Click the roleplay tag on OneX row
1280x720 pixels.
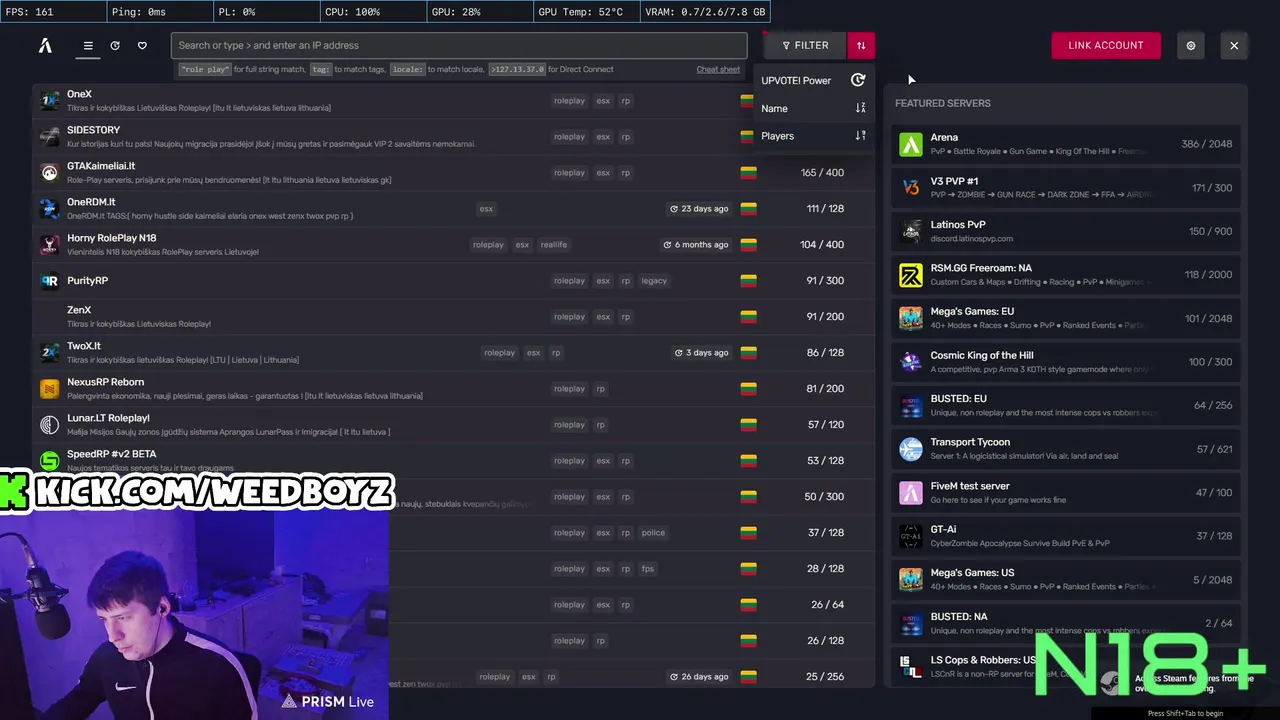click(569, 100)
